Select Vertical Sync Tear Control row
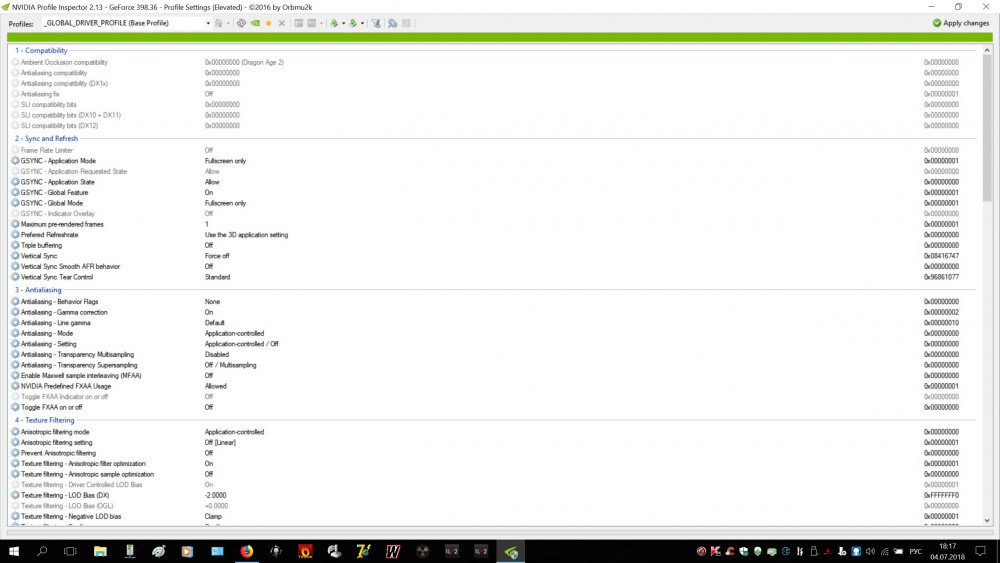1000x563 pixels. pos(492,277)
